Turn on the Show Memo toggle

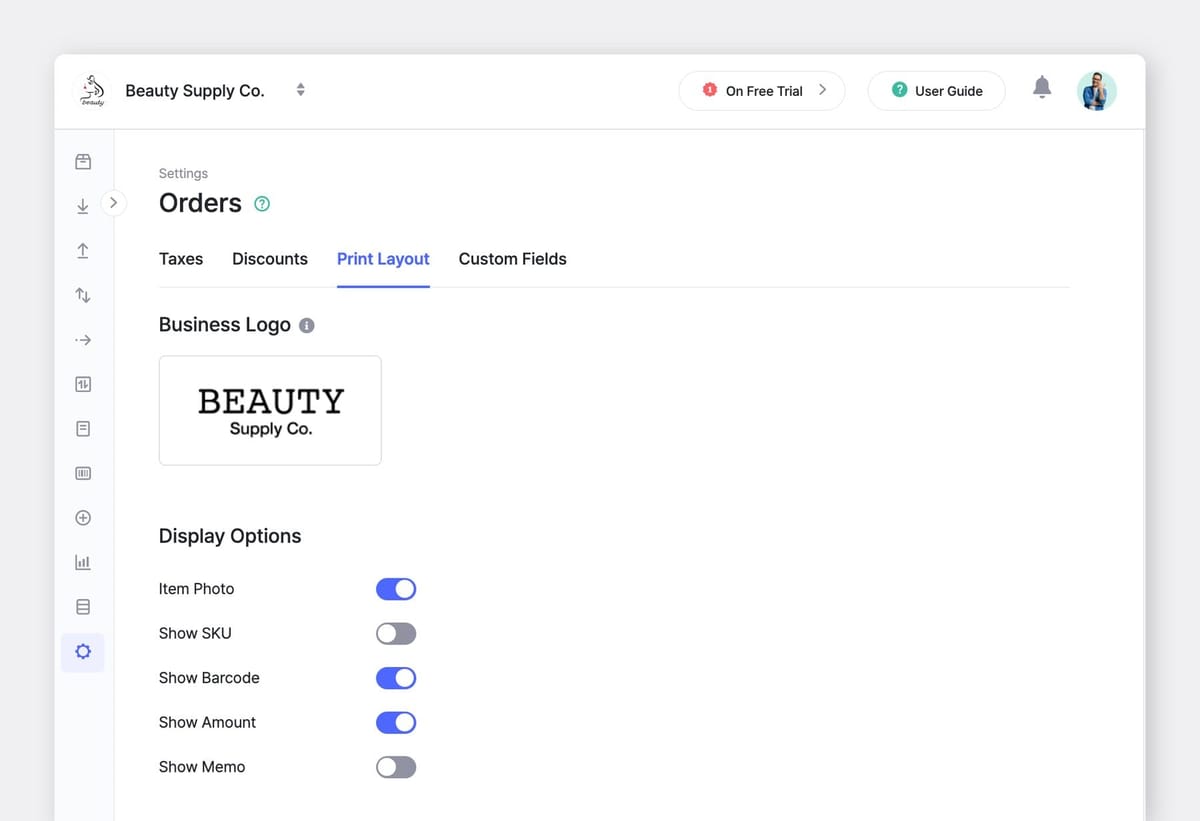396,767
